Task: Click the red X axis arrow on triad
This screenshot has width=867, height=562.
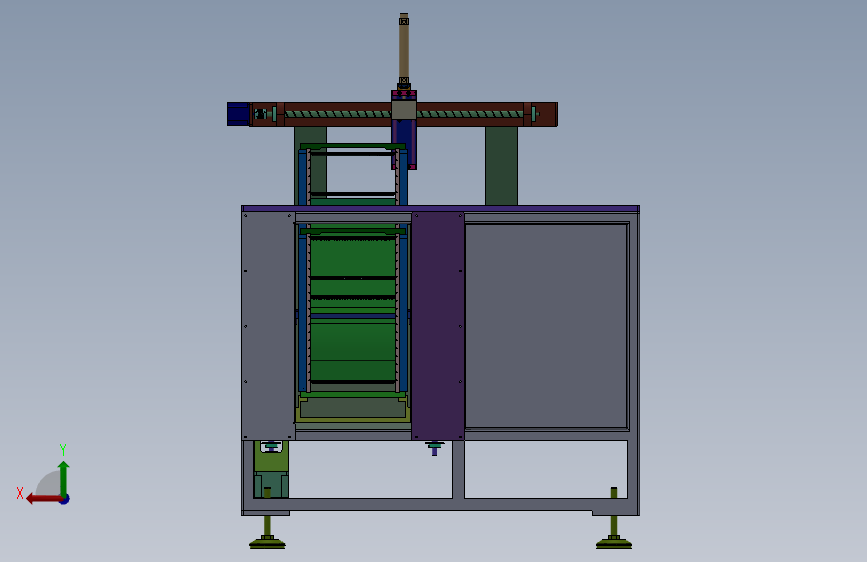Action: (x=44, y=499)
